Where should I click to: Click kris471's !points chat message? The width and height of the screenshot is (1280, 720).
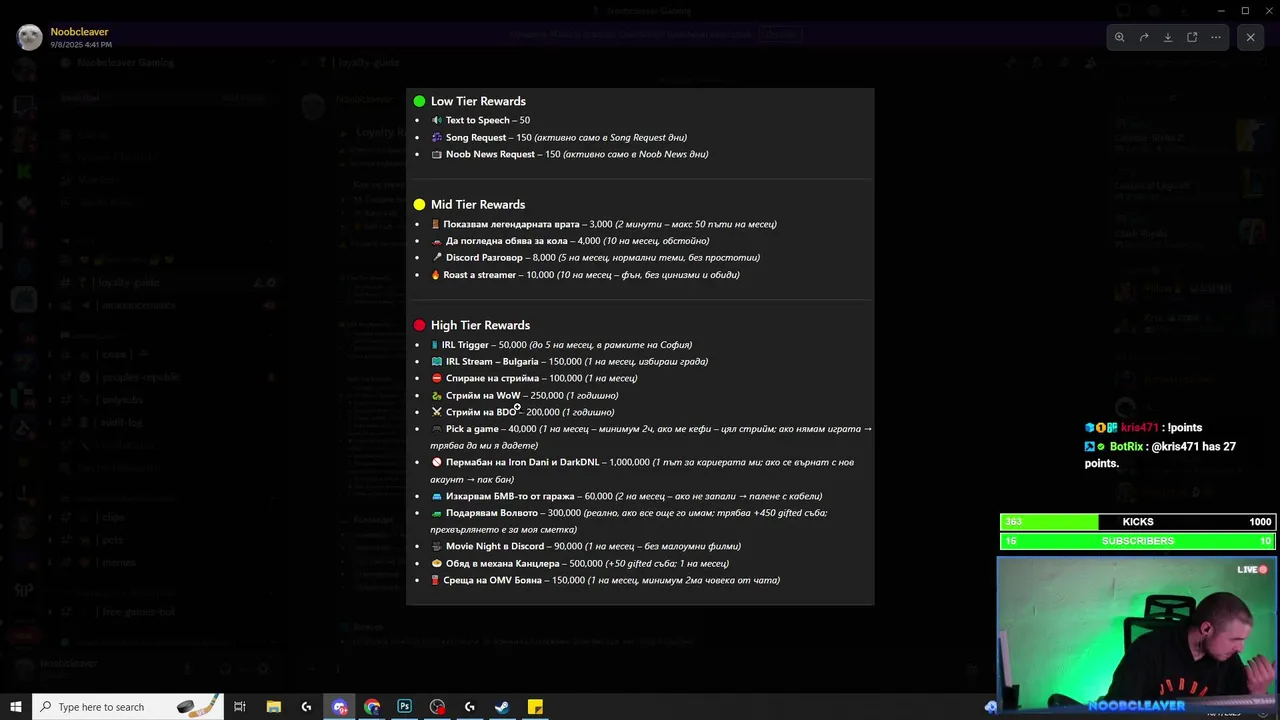tap(1144, 427)
